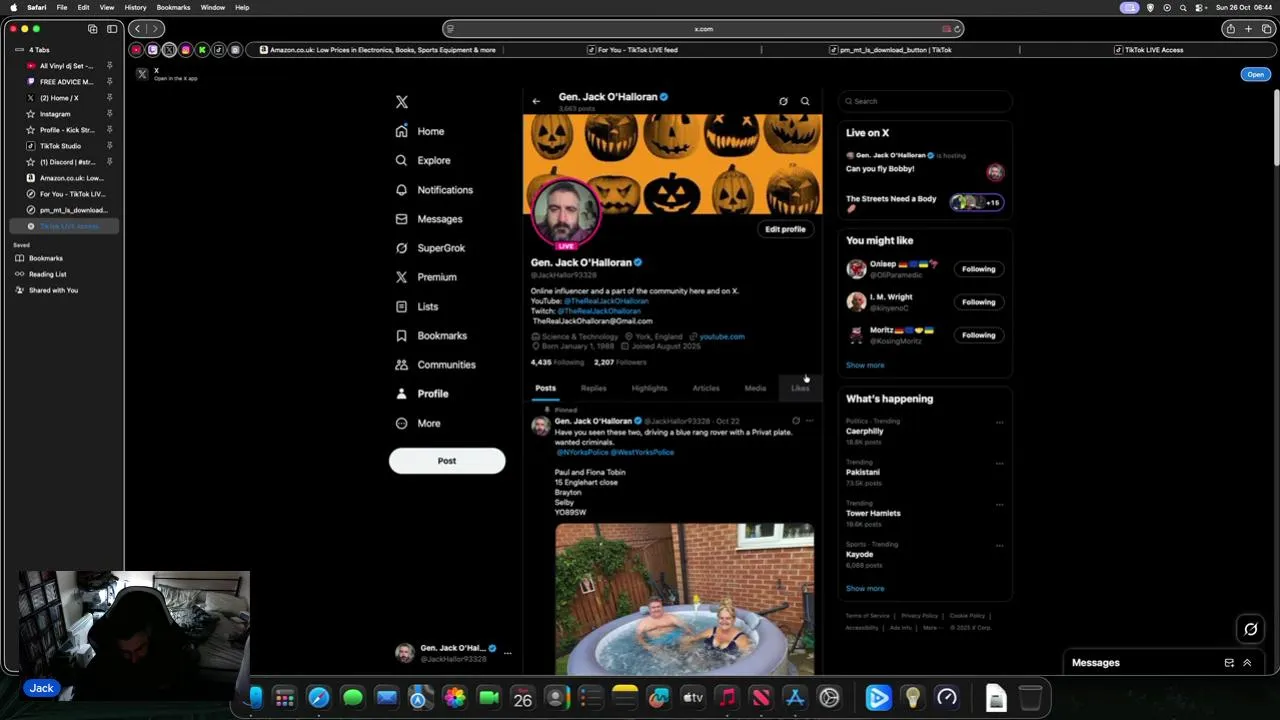Collapse the 4 Tabs group in sidebar
This screenshot has width=1280, height=720.
[x=19, y=50]
